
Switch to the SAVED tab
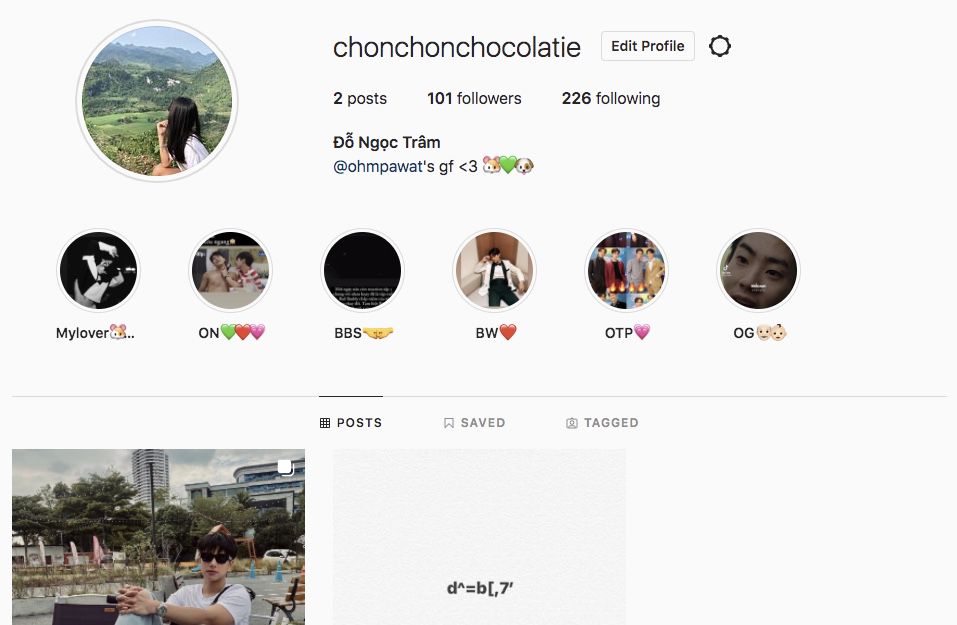(474, 422)
